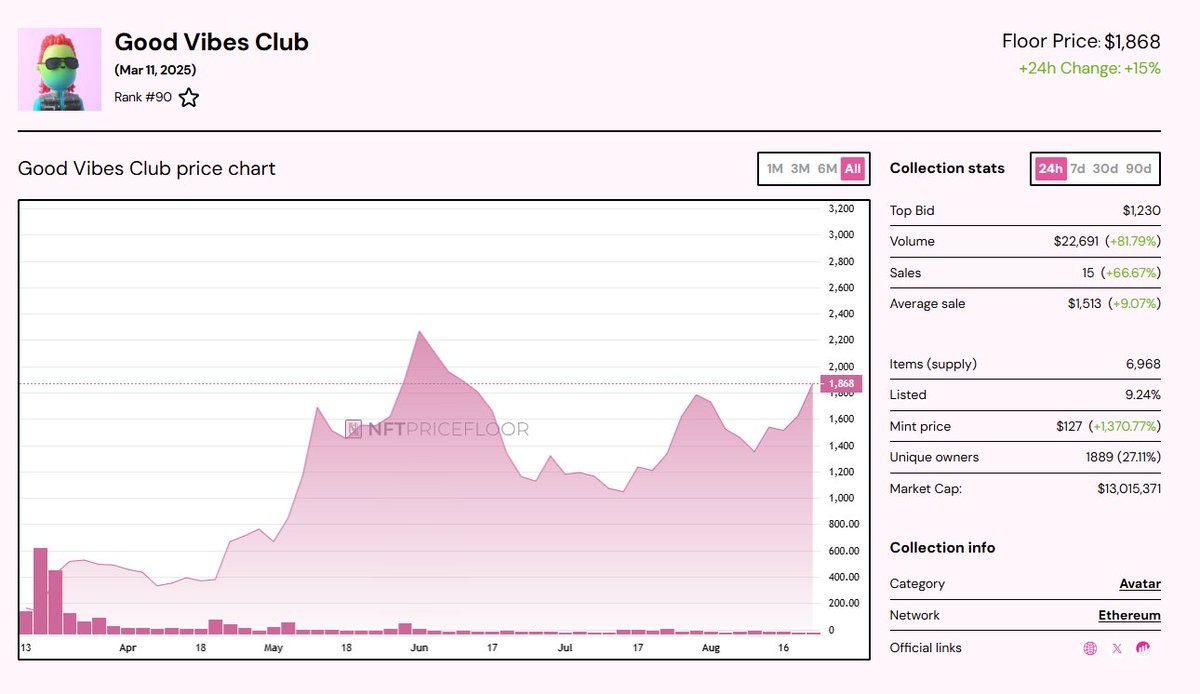Click the Top Bid $1,230 value

coord(1142,211)
